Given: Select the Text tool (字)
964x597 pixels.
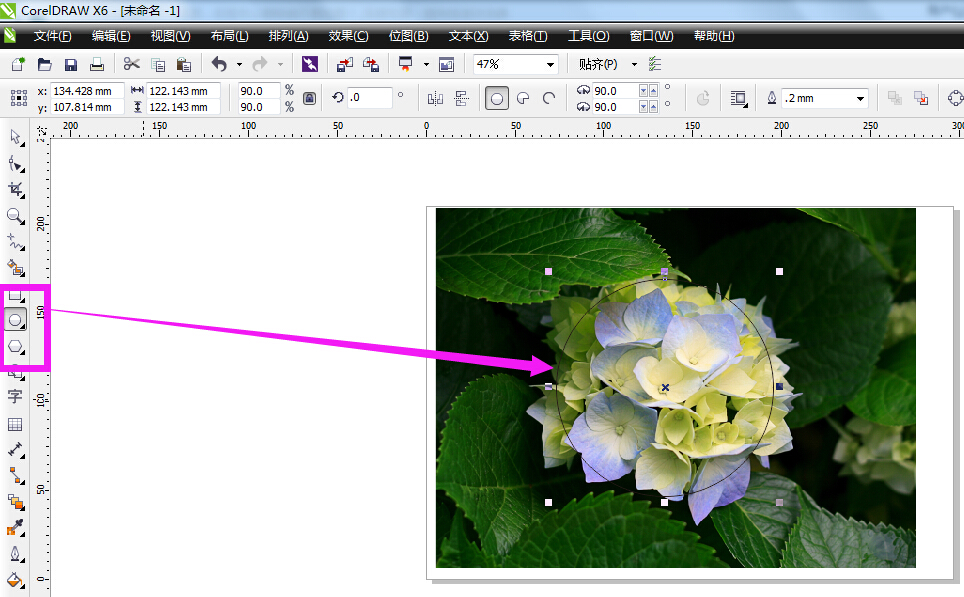Looking at the screenshot, I should click(15, 397).
